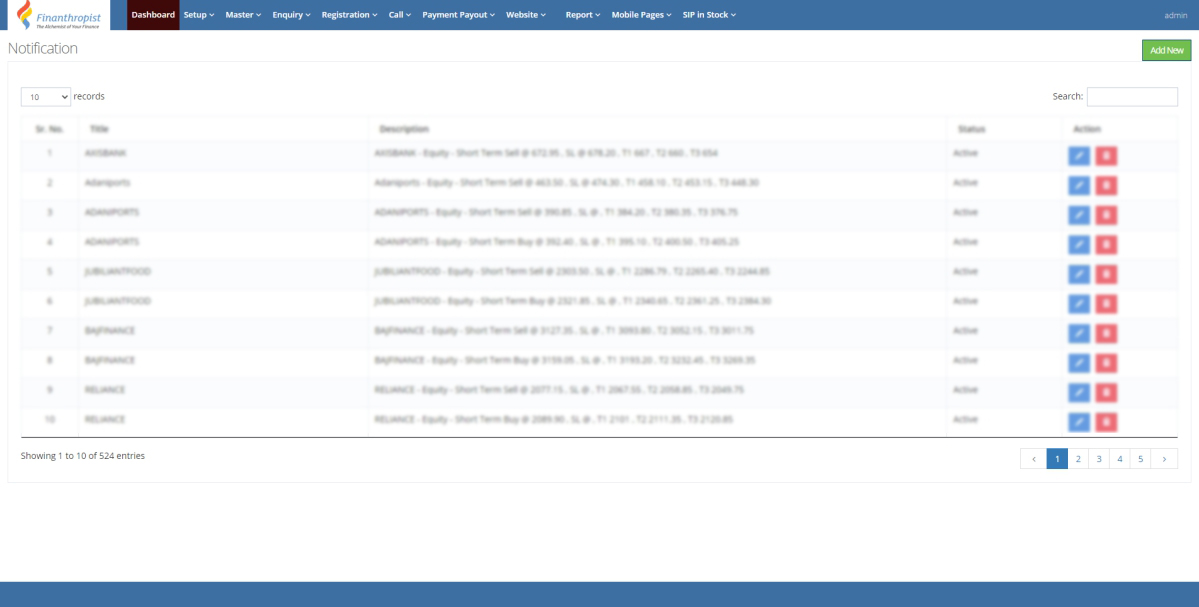Delete row 4 ADANIPORTS Short Term Buy
Viewport: 1199px width, 607px height.
click(x=1106, y=245)
